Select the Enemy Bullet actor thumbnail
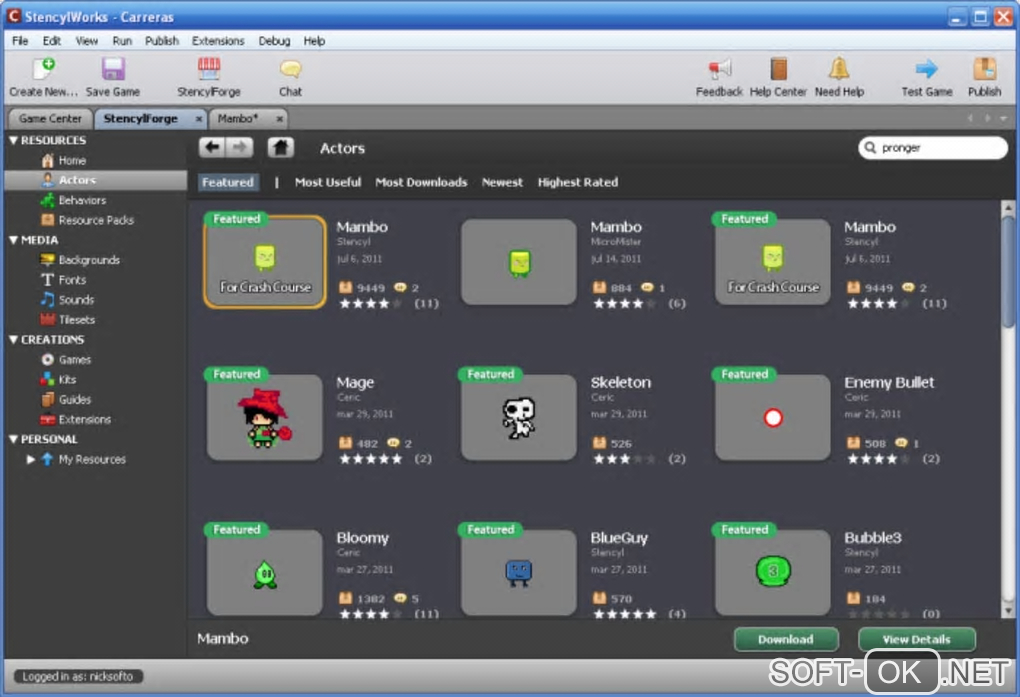 coord(773,417)
